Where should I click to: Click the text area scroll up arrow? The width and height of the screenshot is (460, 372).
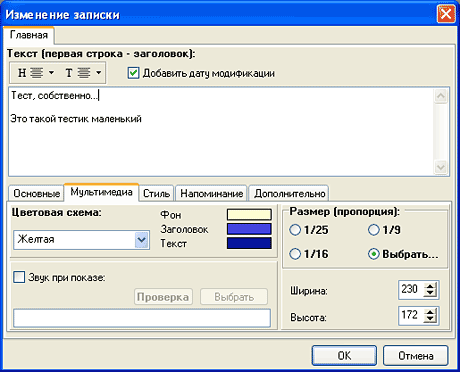[x=441, y=96]
